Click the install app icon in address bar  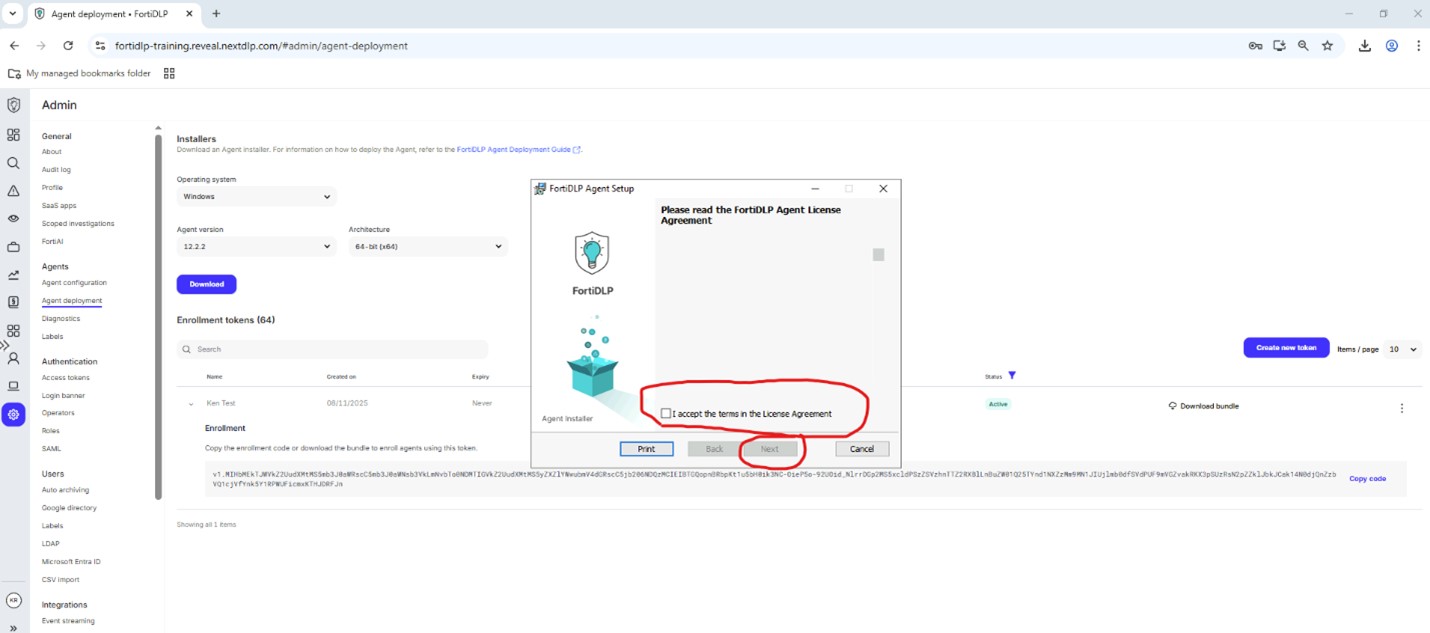(1279, 45)
